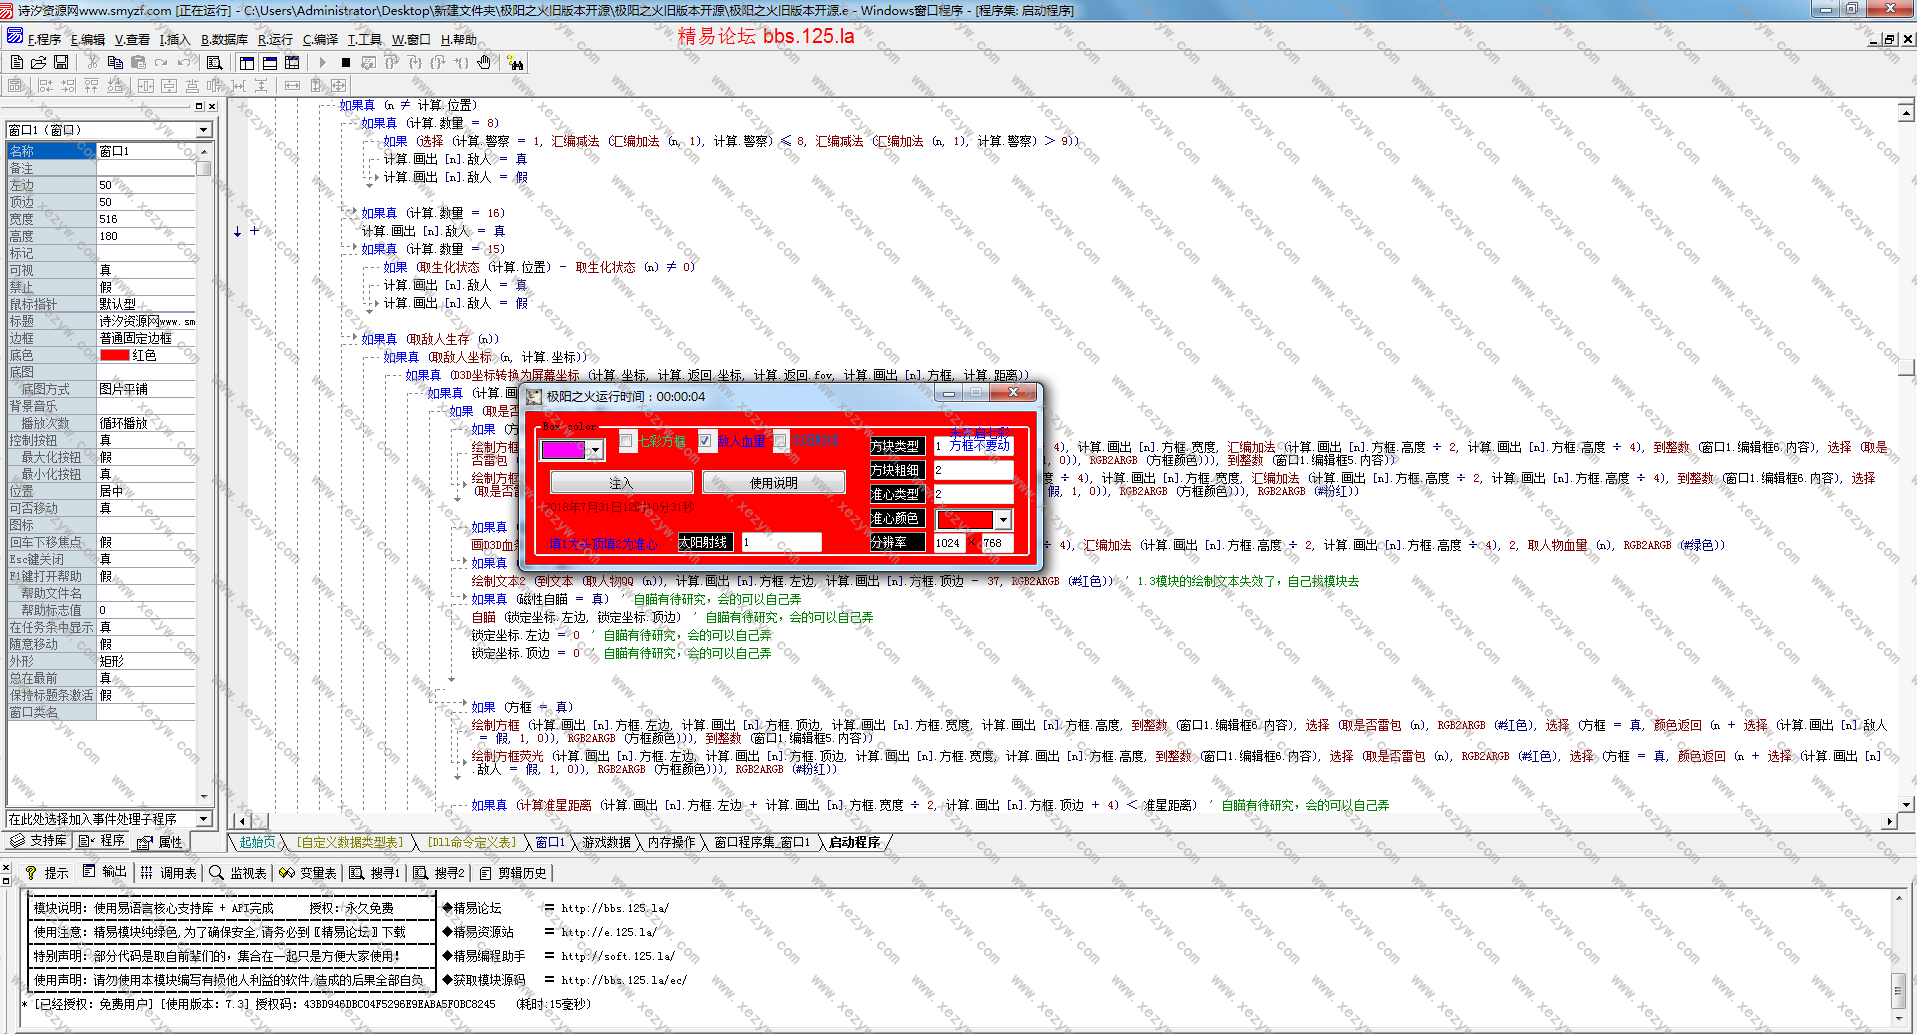Enable the 七彩方框 checkbox
The height and width of the screenshot is (1034, 1917).
(x=626, y=440)
